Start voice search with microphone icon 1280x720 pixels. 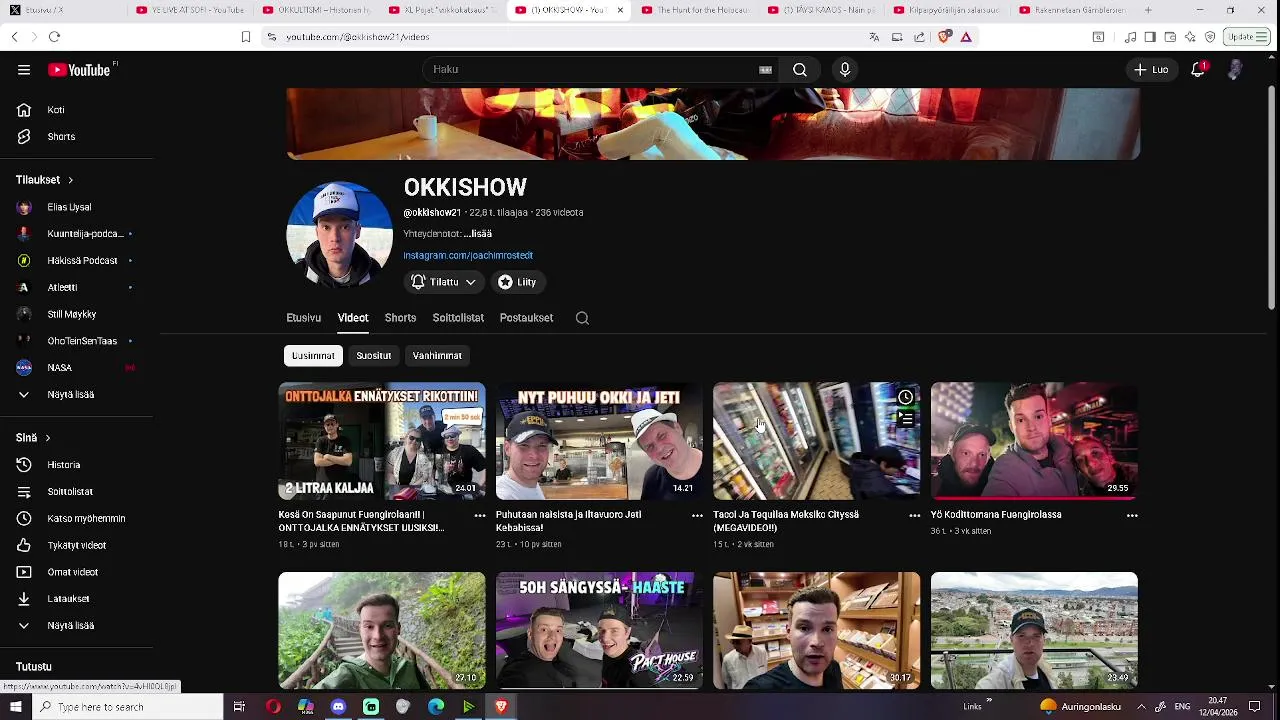pyautogui.click(x=845, y=70)
